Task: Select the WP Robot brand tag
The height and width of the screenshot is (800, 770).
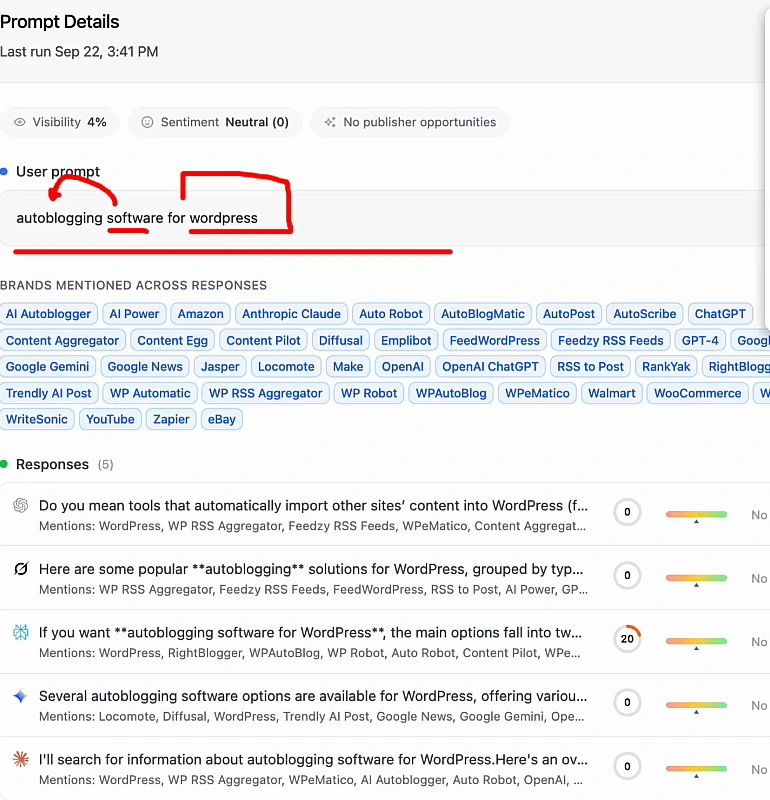Action: tap(369, 393)
